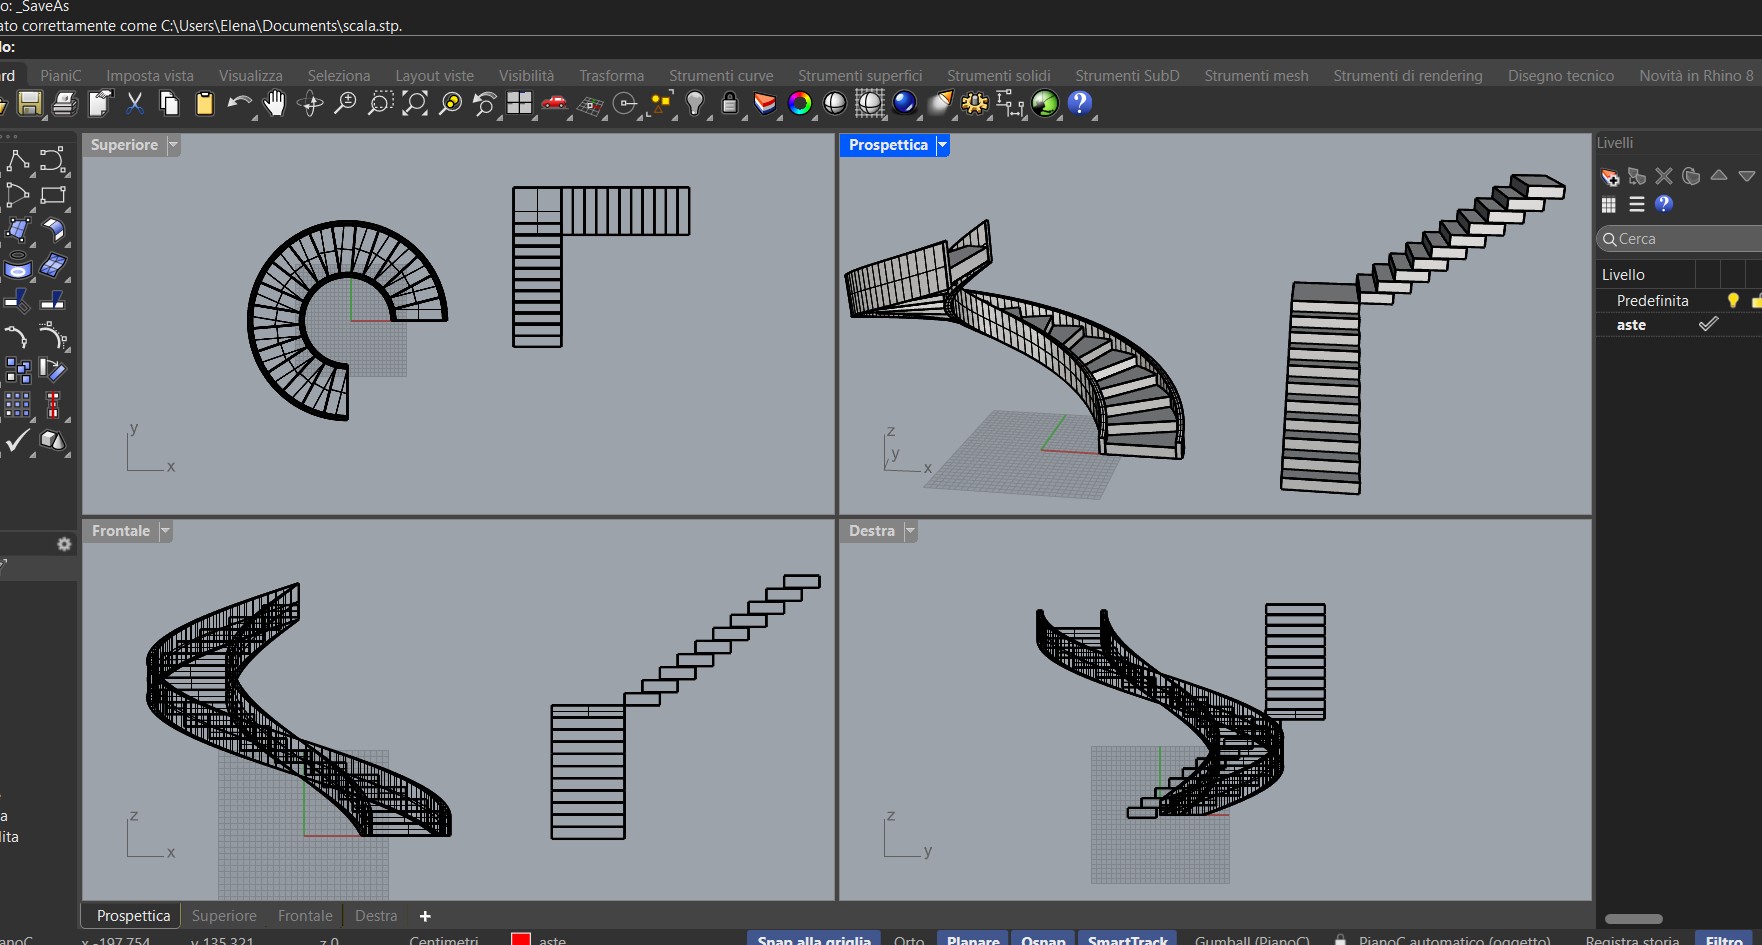Viewport: 1762px width, 945px height.
Task: Open the Prospettica viewport dropdown arrow
Action: click(942, 145)
